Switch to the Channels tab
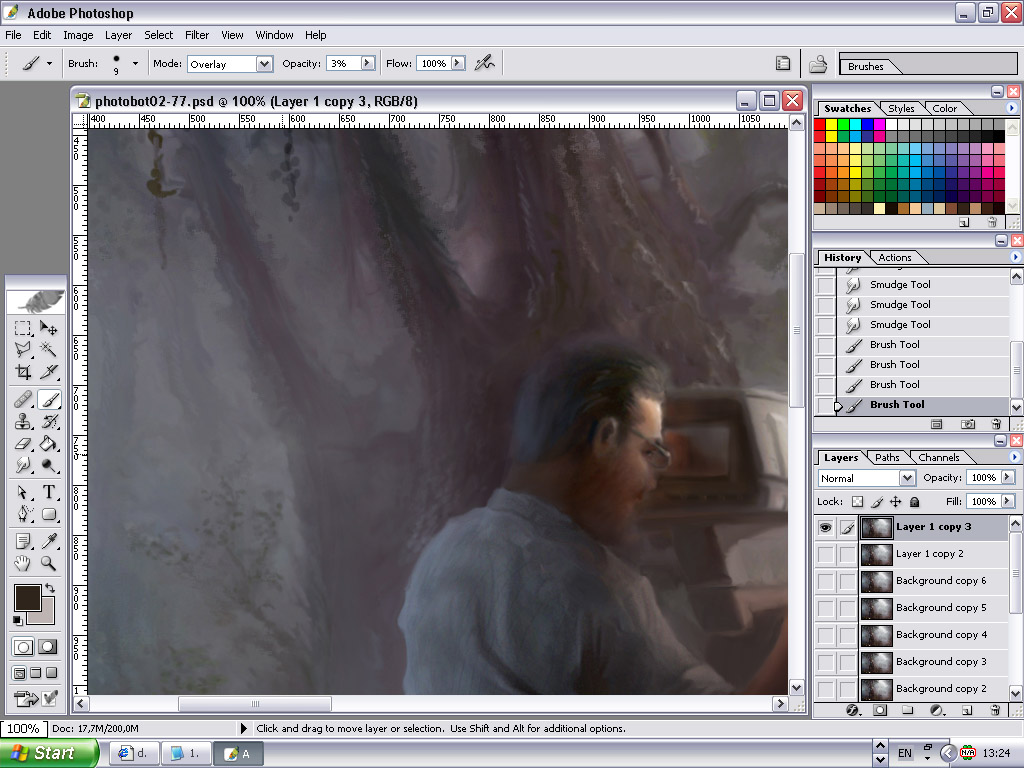This screenshot has width=1024, height=768. pos(938,458)
